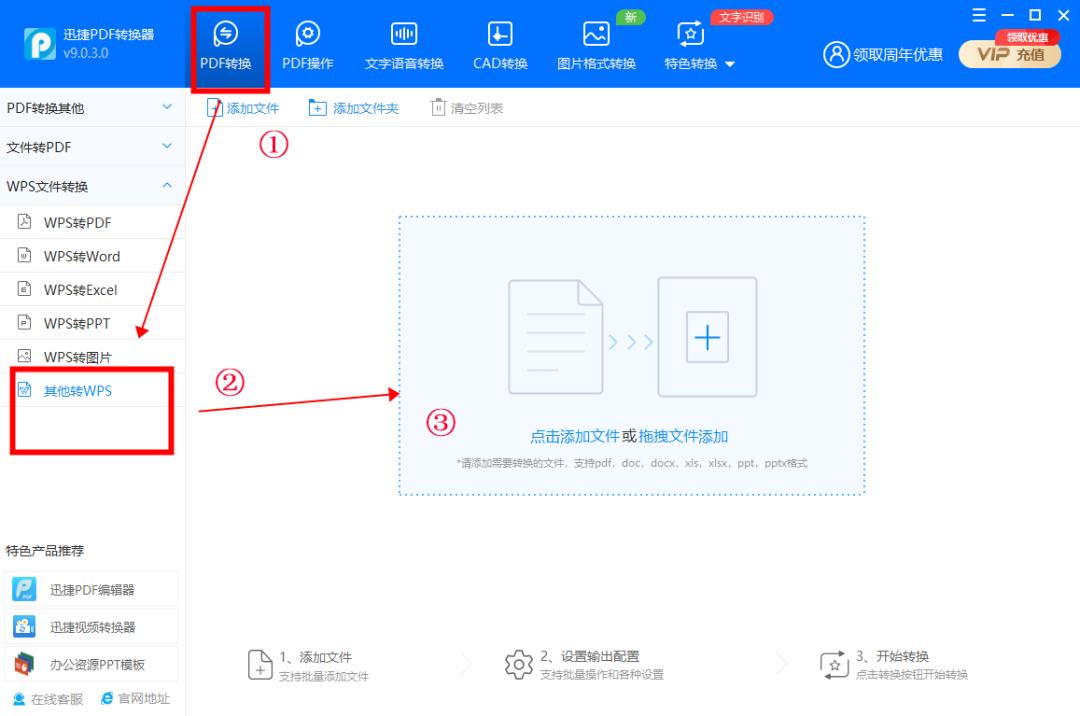Expand the PDF转换其他 section

click(92, 107)
